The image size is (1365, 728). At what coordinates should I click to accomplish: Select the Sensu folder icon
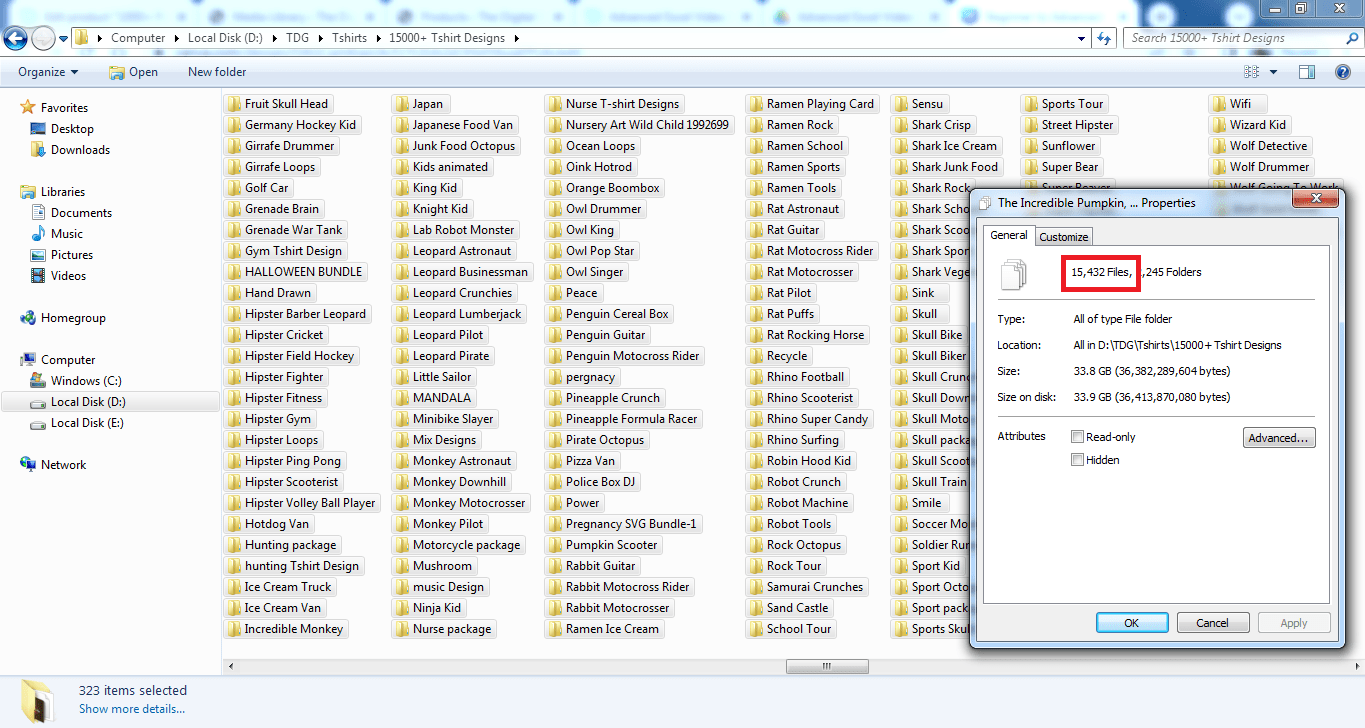900,104
